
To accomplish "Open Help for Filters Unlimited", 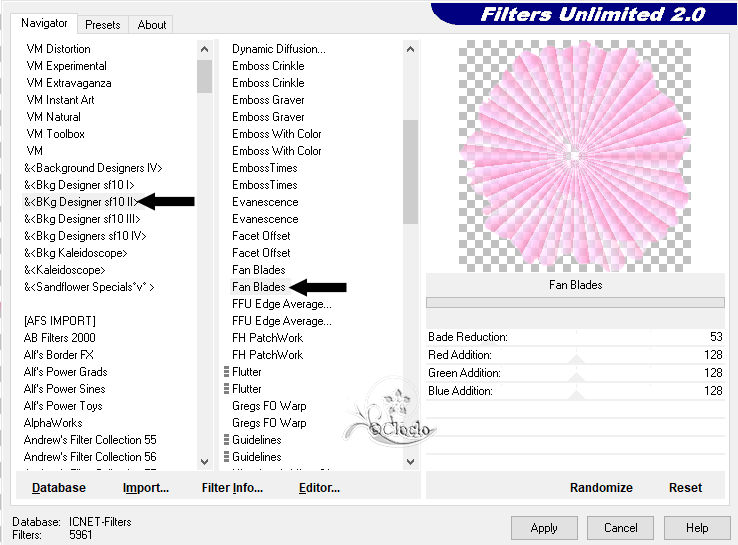I will pos(697,528).
